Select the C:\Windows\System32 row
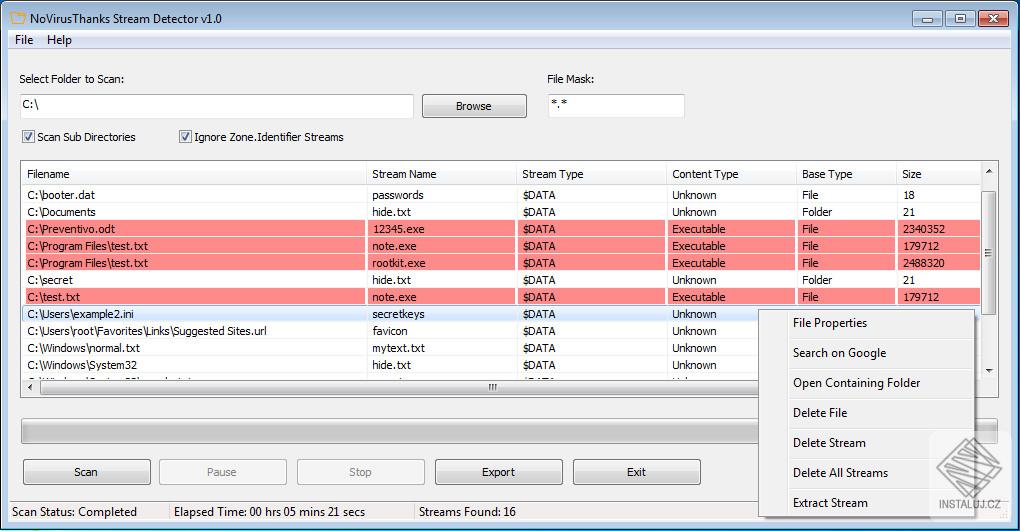The image size is (1020, 531). [390, 364]
